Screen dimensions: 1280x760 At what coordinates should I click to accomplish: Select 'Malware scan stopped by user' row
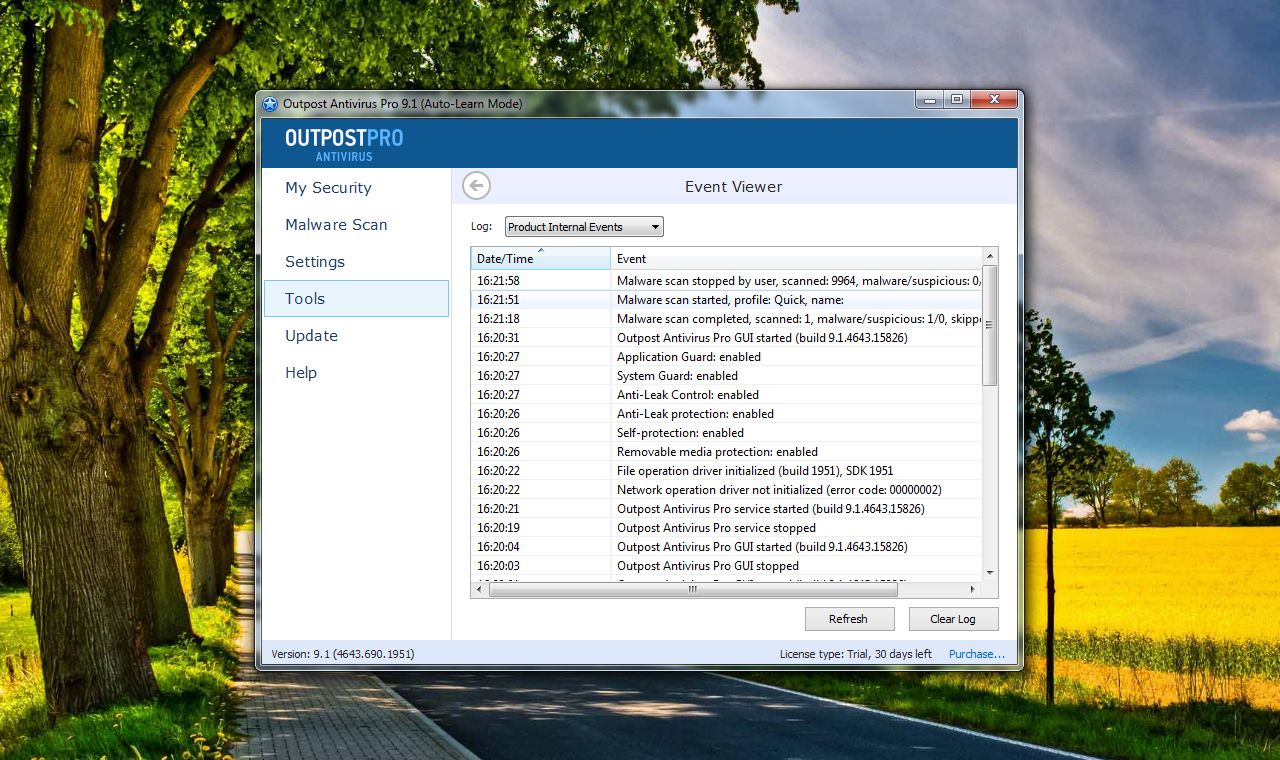pos(727,281)
